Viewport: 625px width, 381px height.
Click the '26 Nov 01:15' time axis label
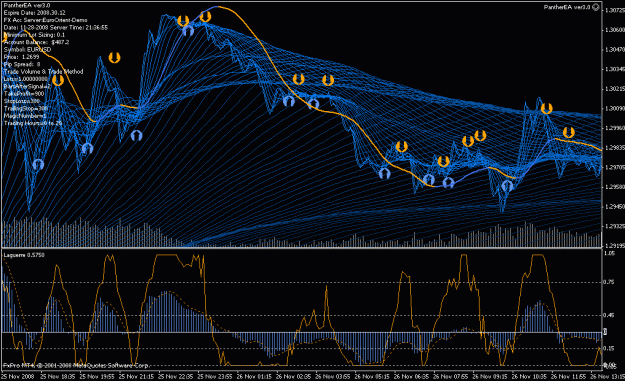(x=254, y=377)
